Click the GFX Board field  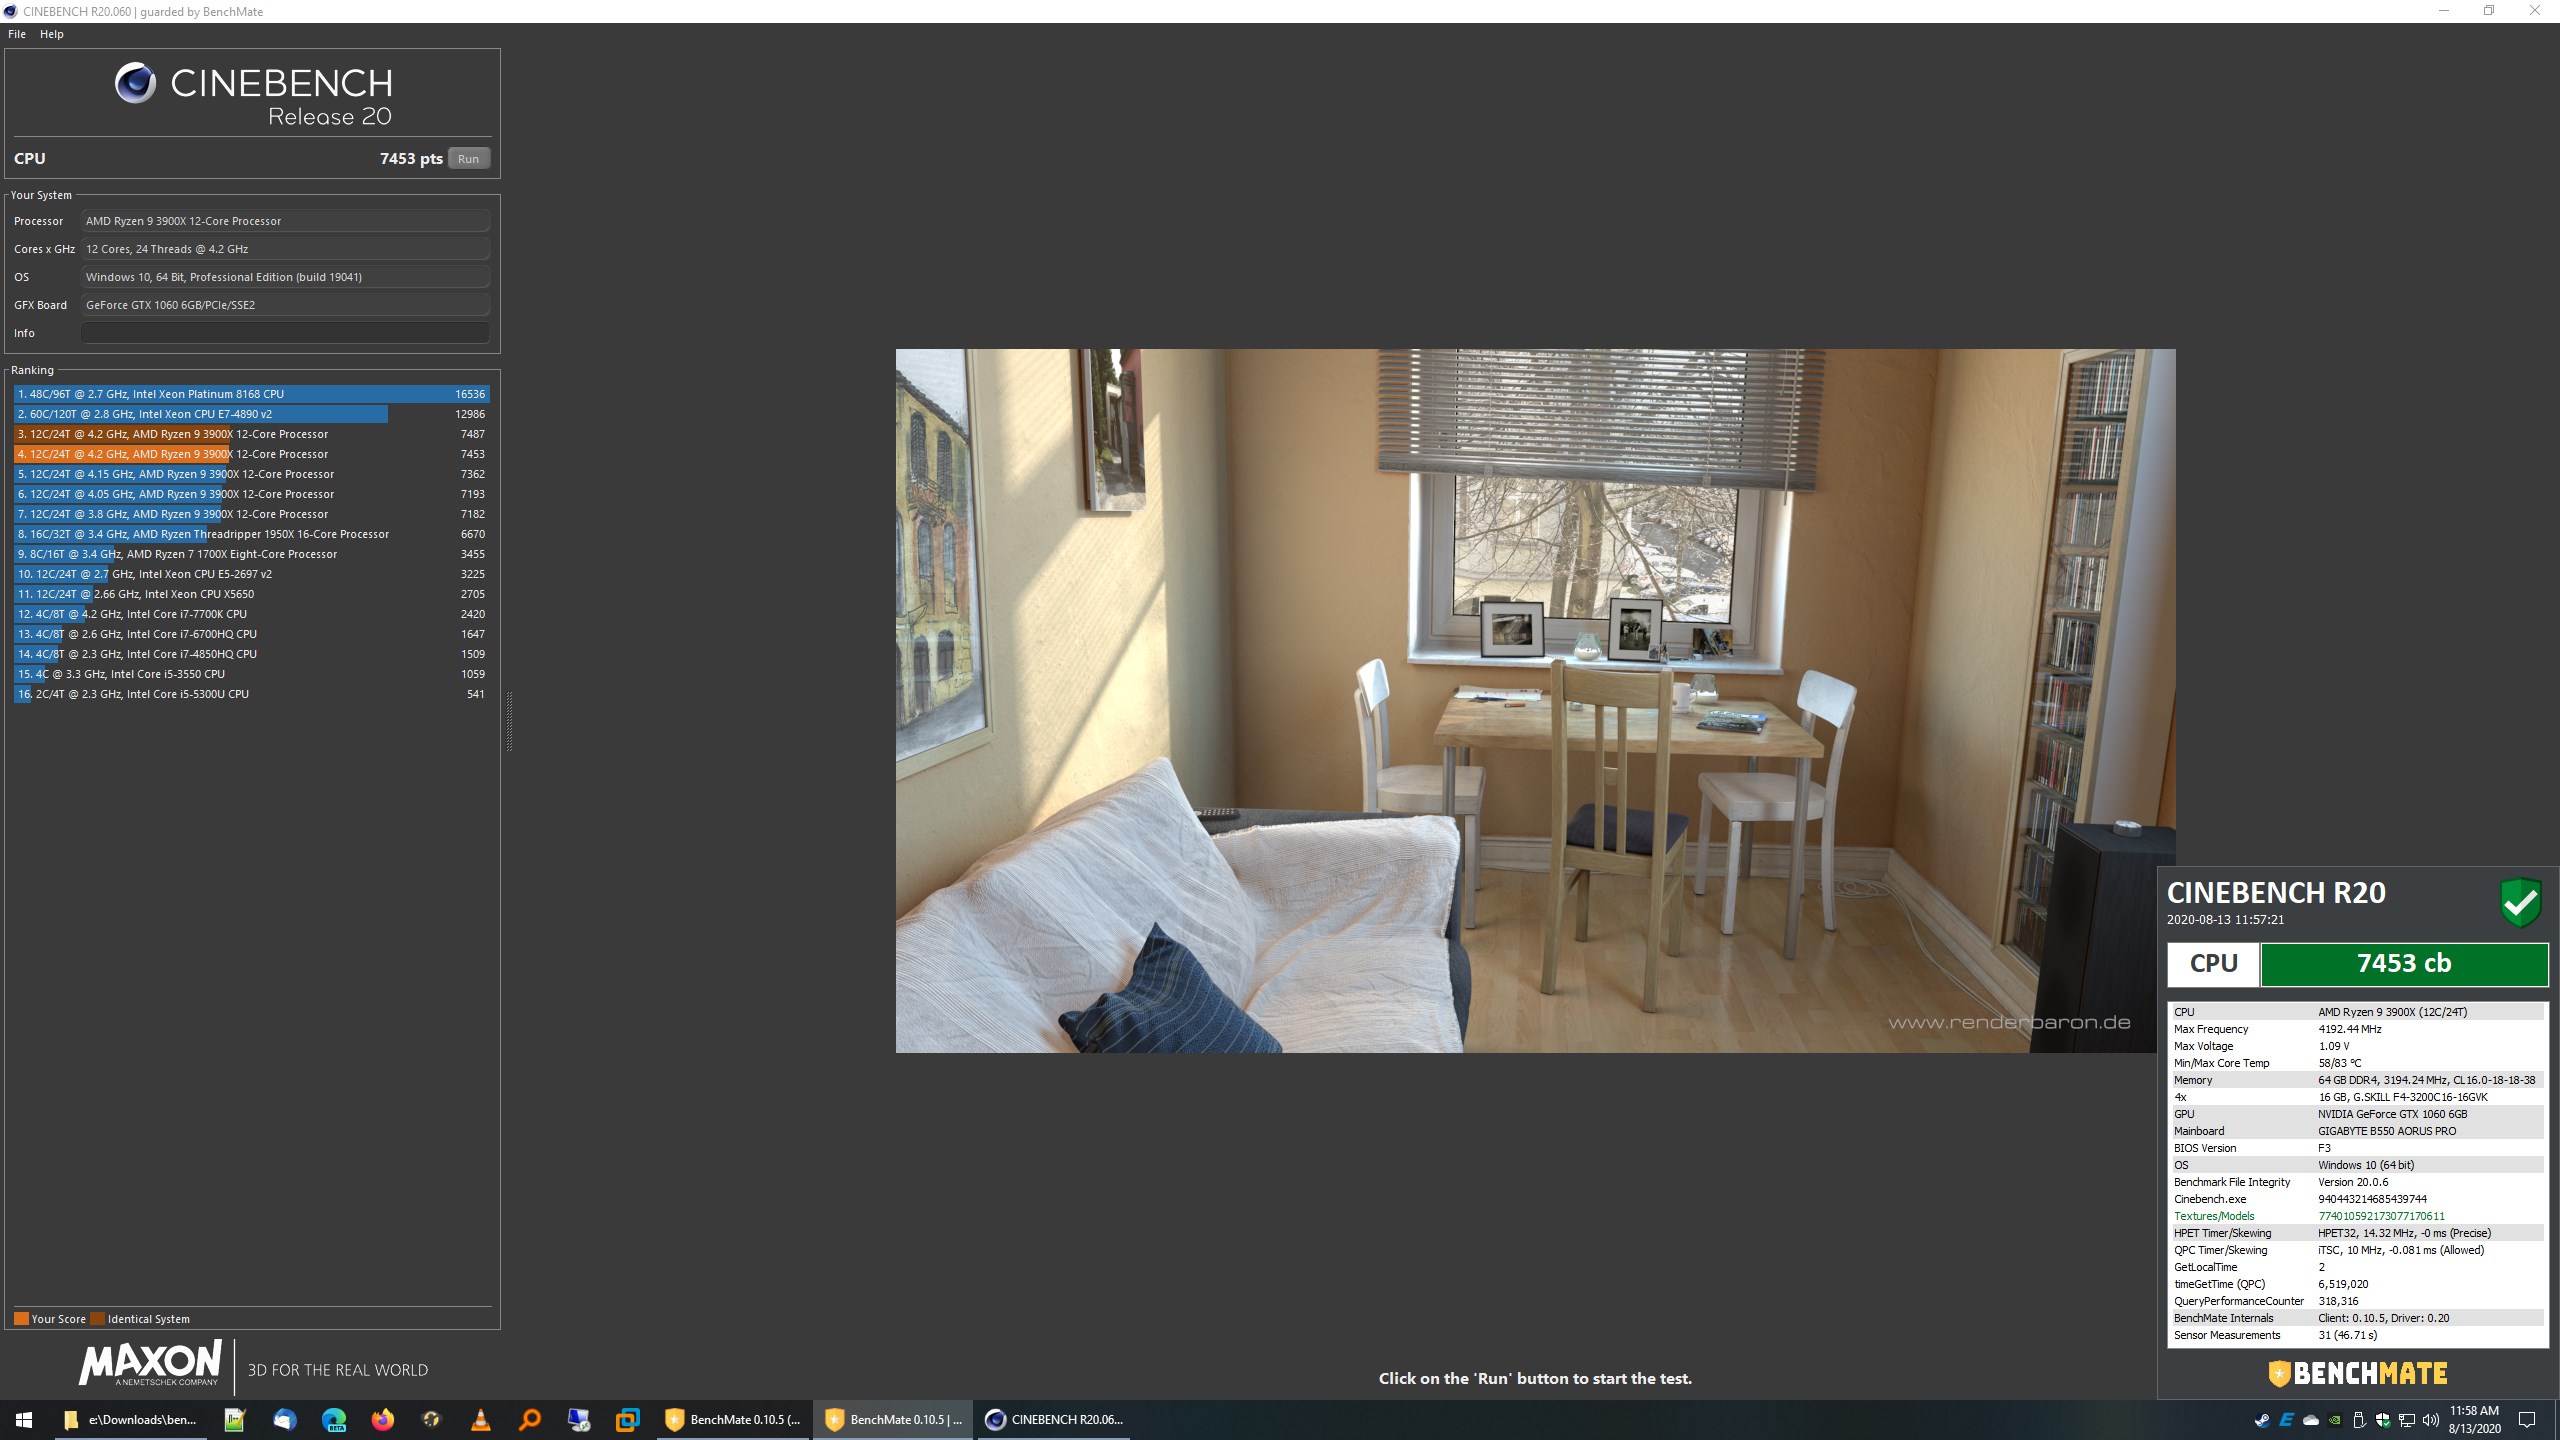[x=285, y=305]
